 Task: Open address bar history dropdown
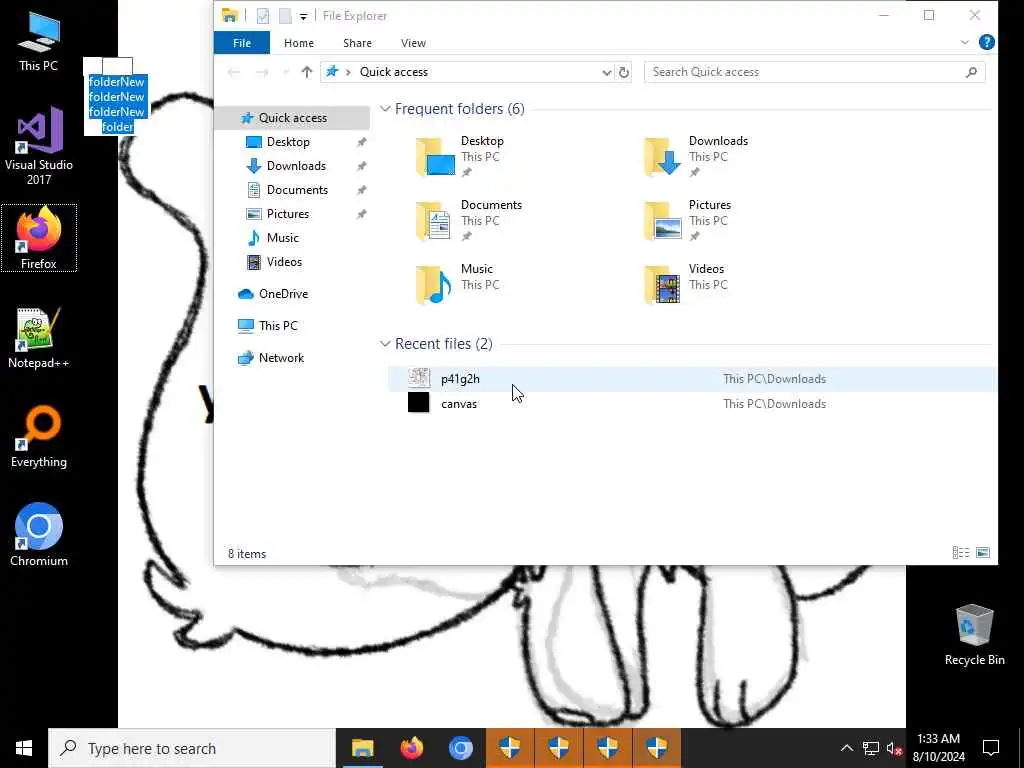click(x=606, y=72)
